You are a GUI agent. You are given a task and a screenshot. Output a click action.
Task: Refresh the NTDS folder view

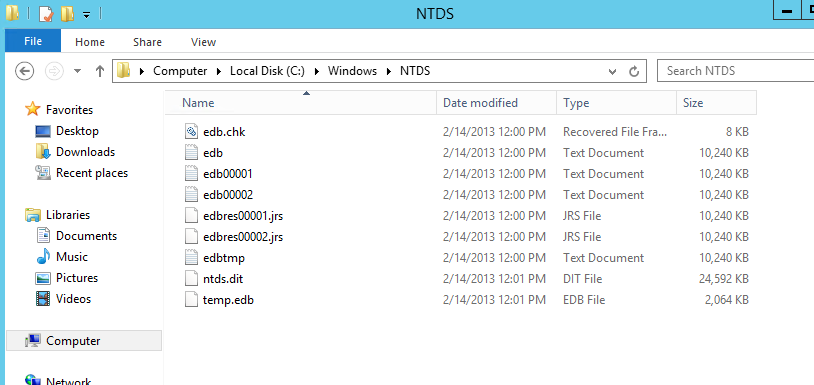(x=633, y=71)
